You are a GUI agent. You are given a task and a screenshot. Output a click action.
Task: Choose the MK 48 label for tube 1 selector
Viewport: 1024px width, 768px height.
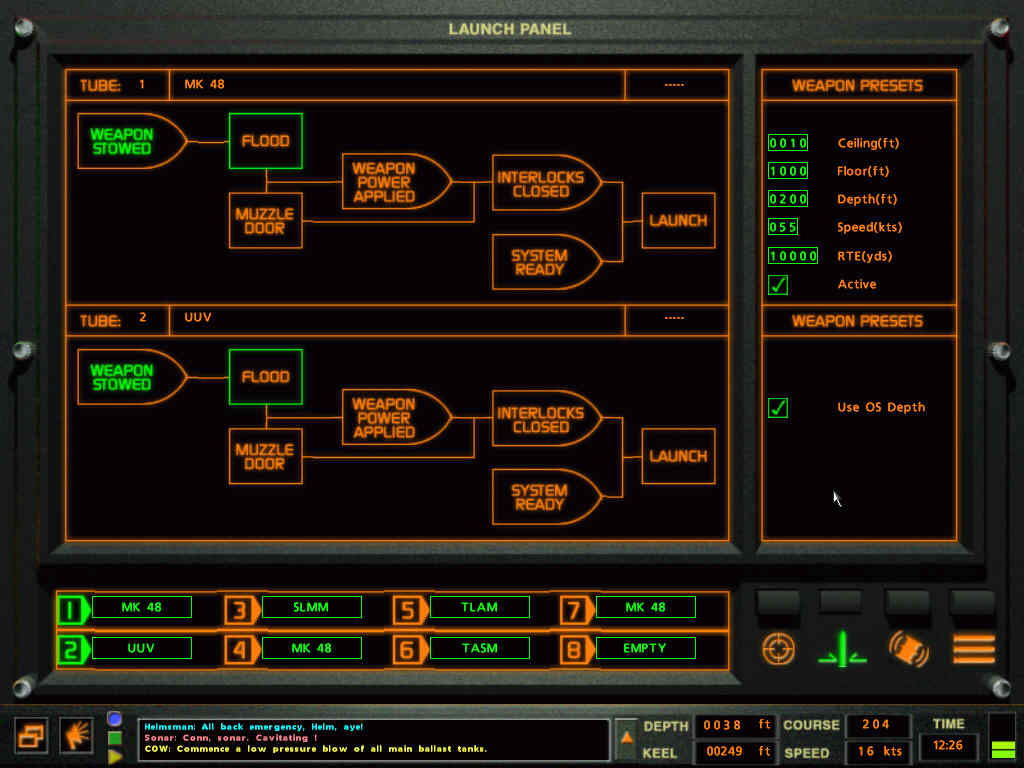[142, 607]
